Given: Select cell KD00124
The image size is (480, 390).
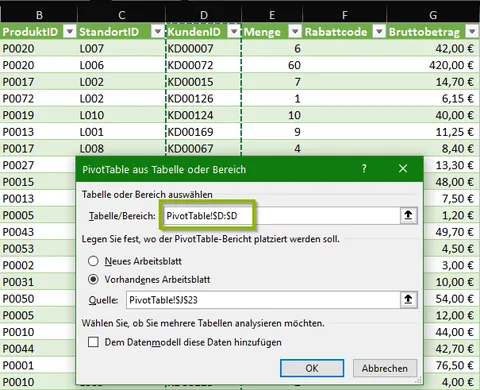Looking at the screenshot, I should 203,115.
